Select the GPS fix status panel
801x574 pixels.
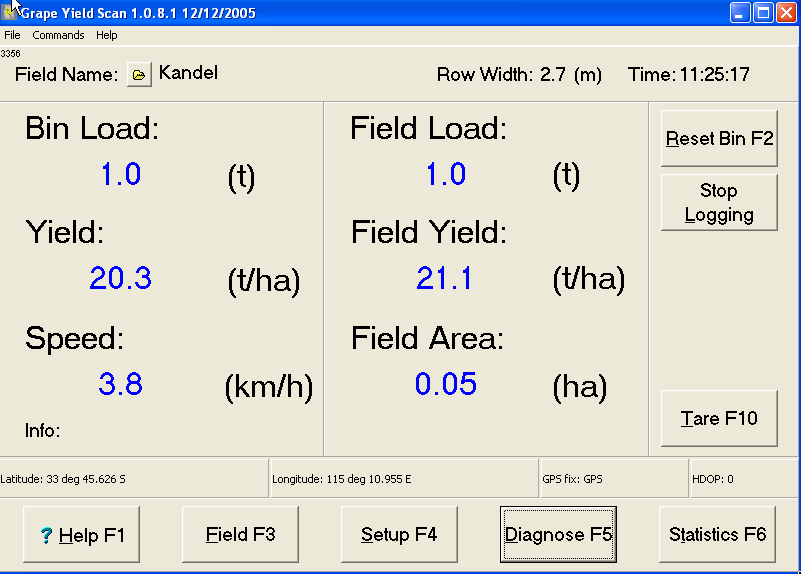(613, 479)
